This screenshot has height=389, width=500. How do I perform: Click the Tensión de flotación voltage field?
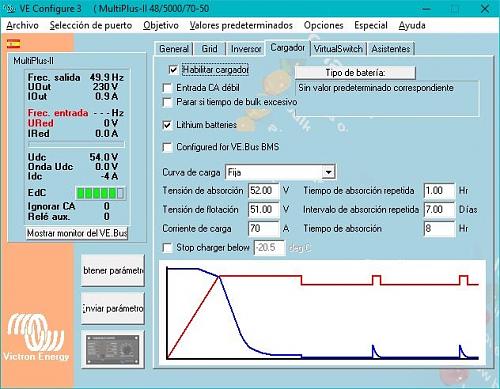tap(264, 210)
